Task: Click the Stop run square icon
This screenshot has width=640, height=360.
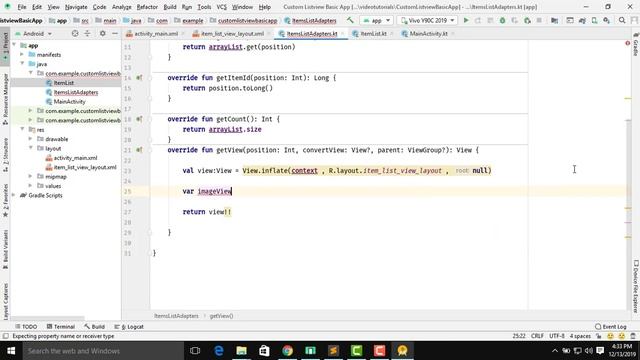Action: 539,20
